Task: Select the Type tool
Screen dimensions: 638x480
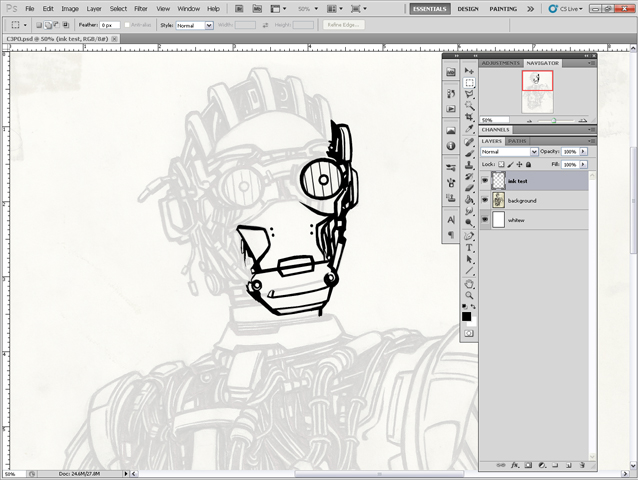Action: pyautogui.click(x=469, y=248)
